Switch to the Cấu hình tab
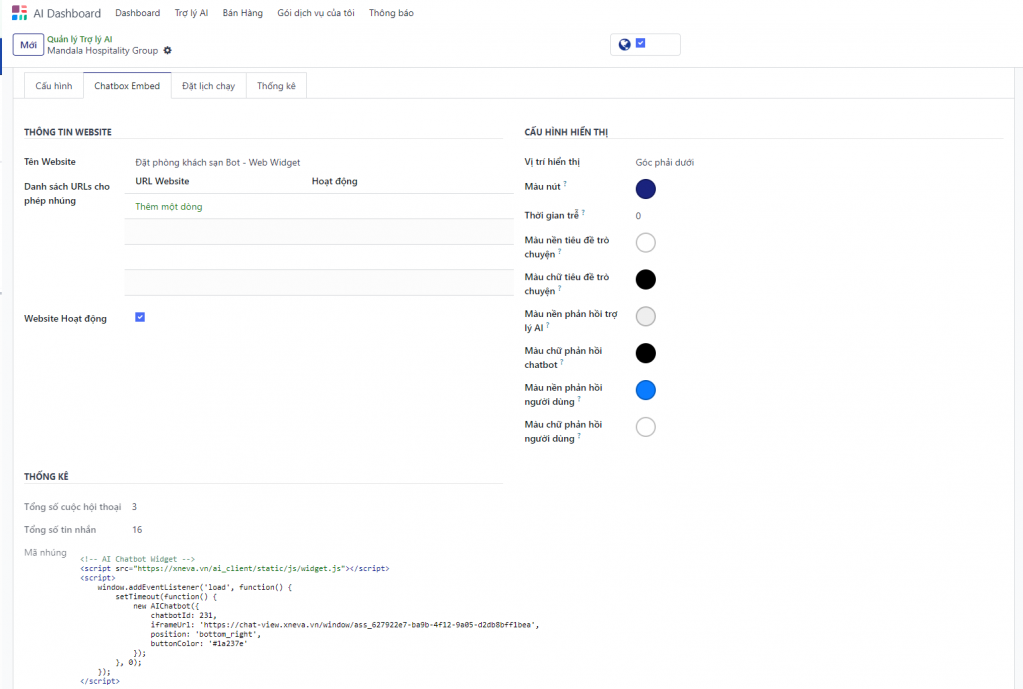 pos(53,86)
